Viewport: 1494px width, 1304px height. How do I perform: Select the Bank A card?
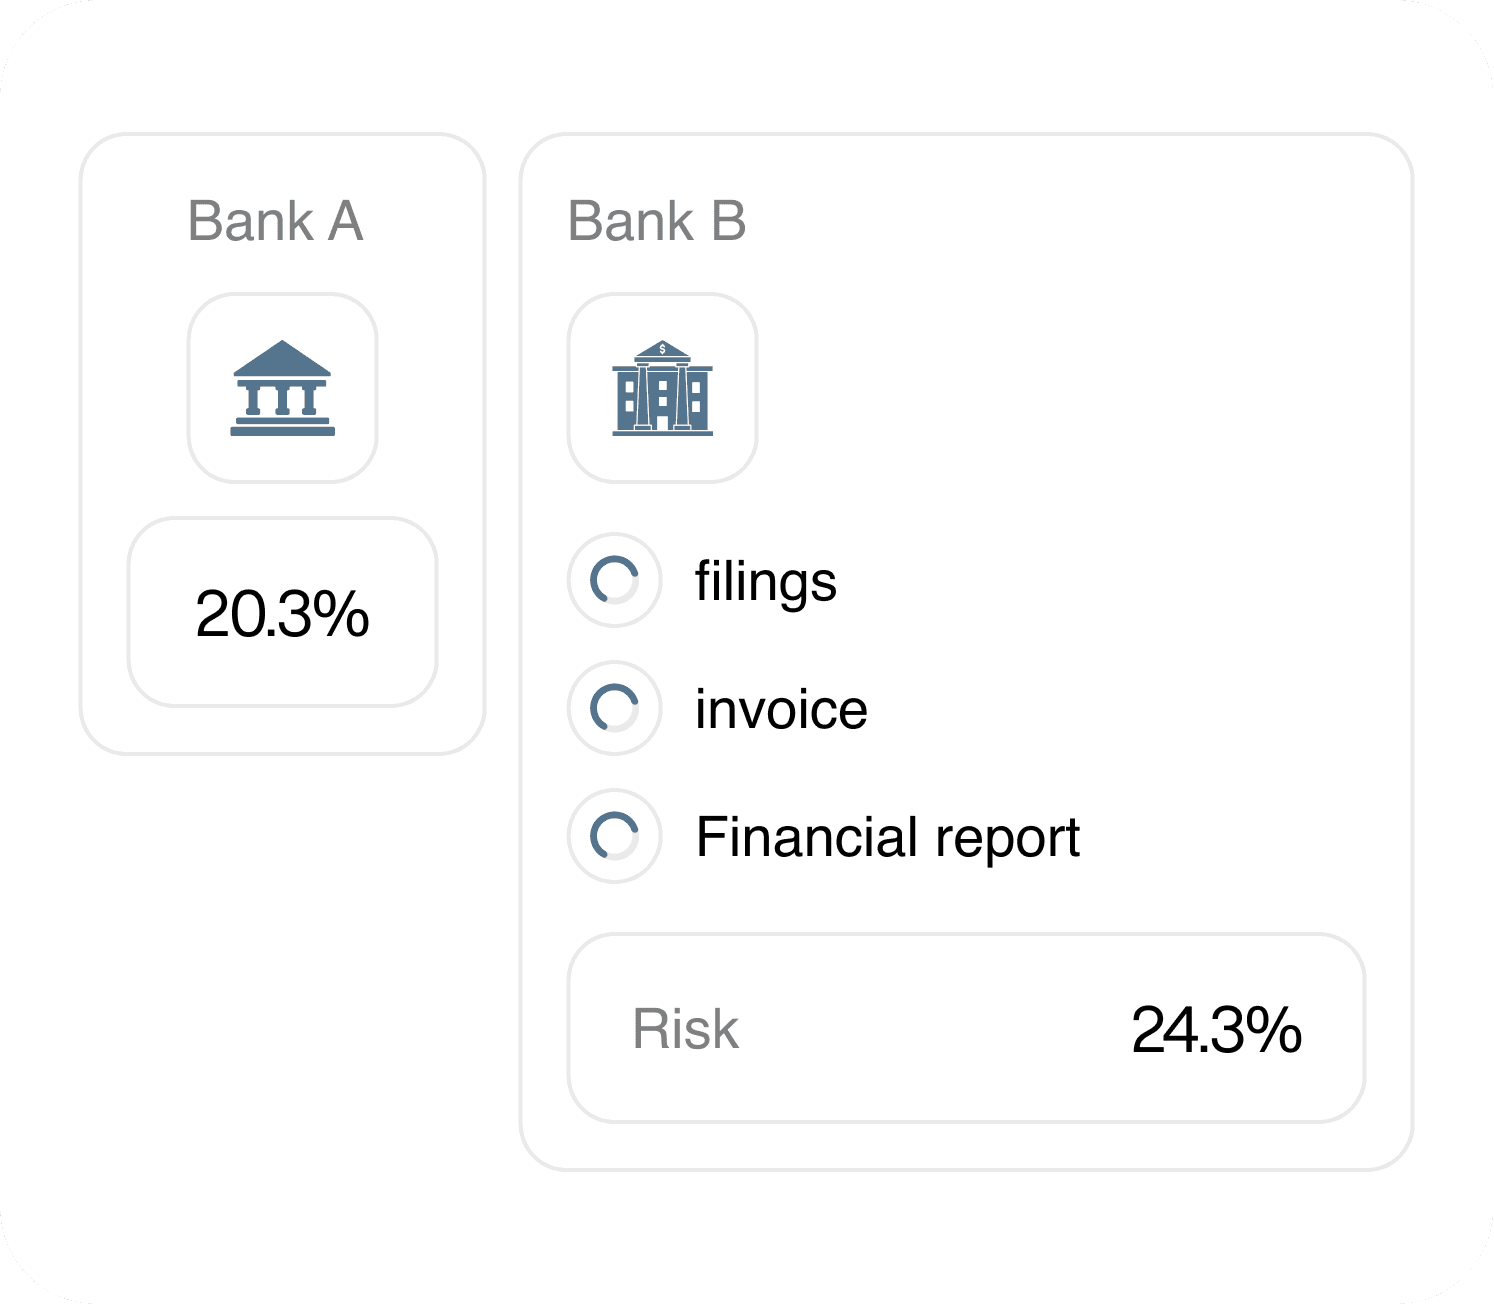[x=283, y=444]
